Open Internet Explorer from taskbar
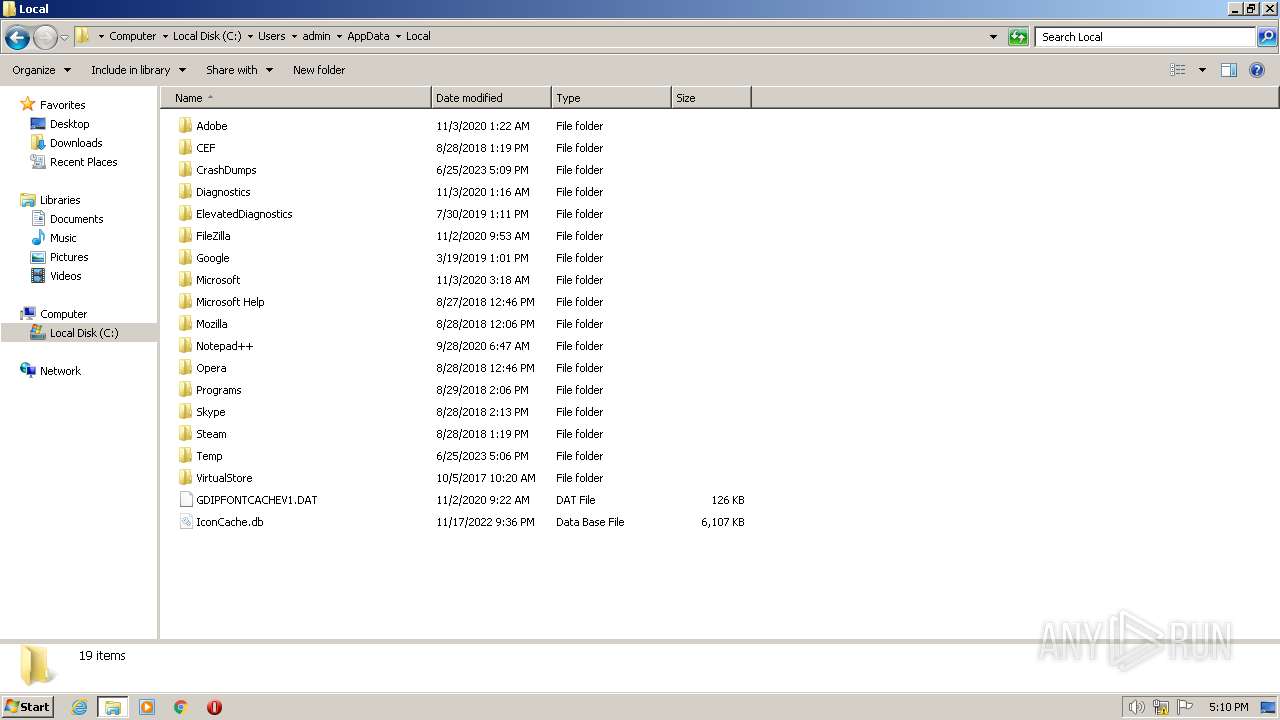This screenshot has width=1280, height=720. pyautogui.click(x=79, y=707)
